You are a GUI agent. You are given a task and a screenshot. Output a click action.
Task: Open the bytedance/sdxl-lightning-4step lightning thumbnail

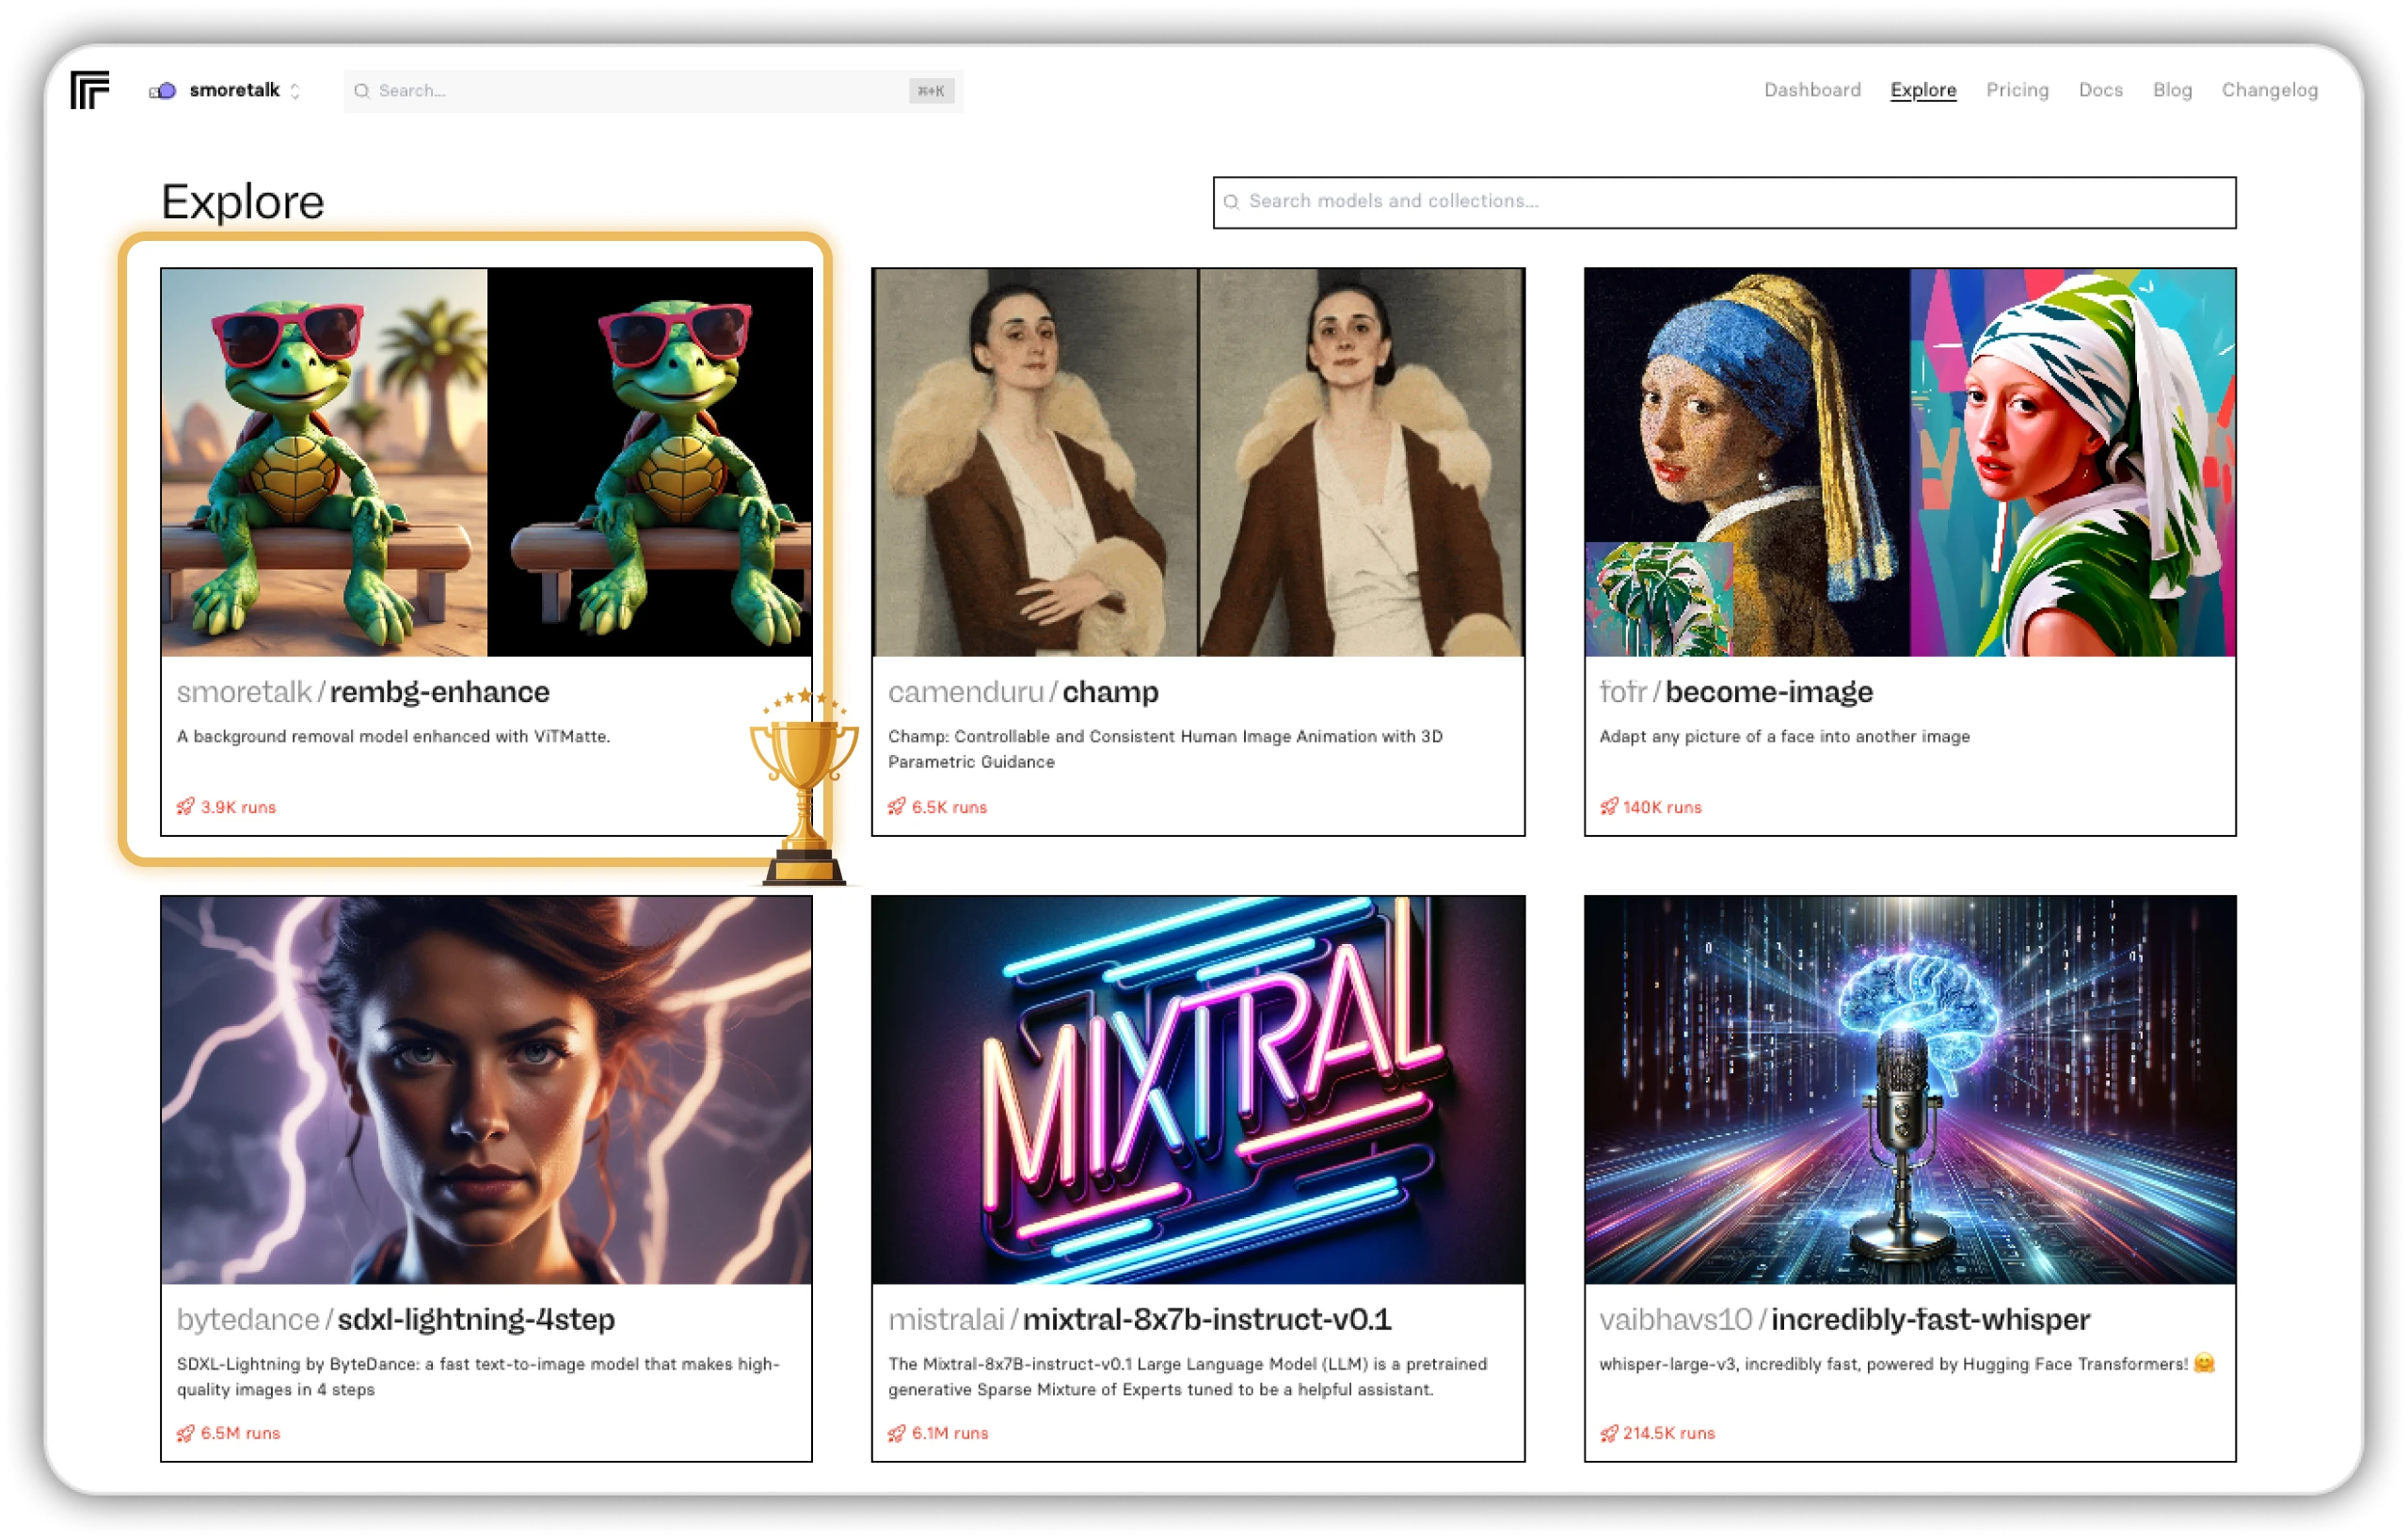[x=486, y=1090]
